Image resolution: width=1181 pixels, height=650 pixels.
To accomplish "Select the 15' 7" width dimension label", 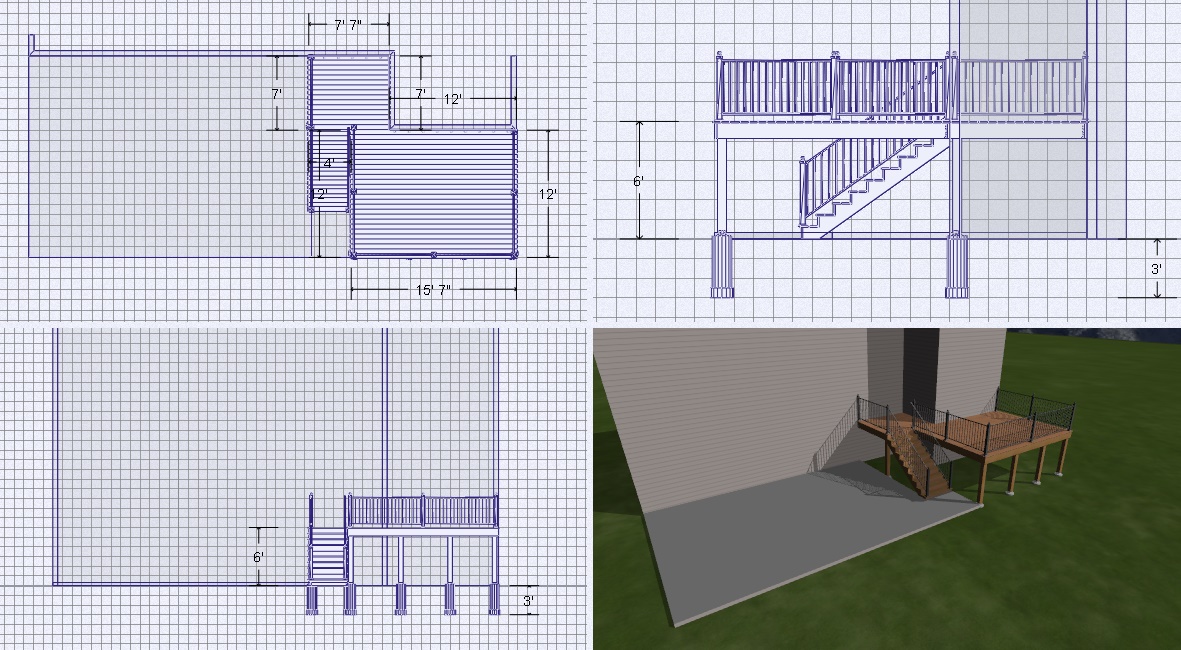I will pos(433,290).
